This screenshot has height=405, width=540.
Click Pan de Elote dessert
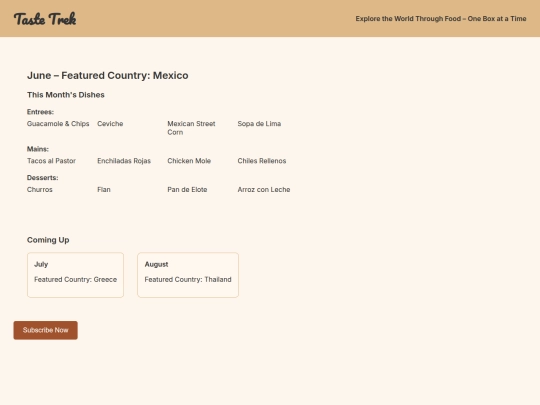(187, 189)
